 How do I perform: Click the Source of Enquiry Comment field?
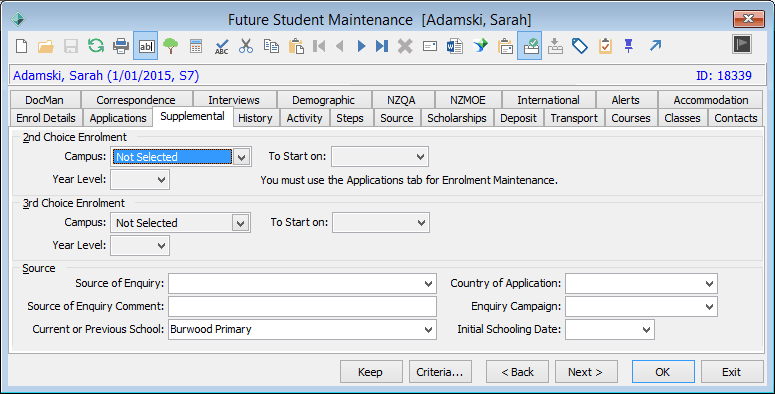[302, 307]
